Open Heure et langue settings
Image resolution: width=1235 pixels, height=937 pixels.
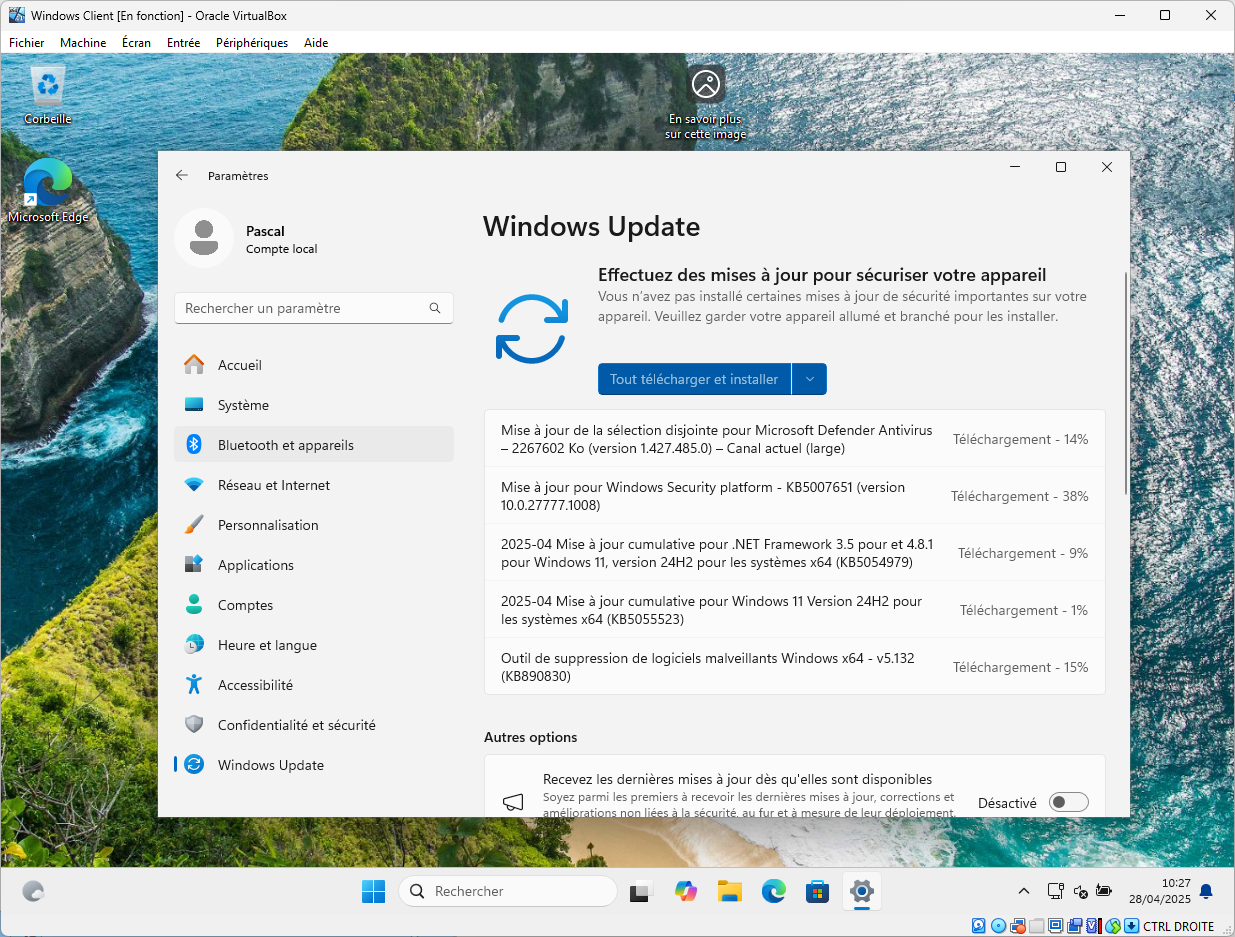[314, 645]
